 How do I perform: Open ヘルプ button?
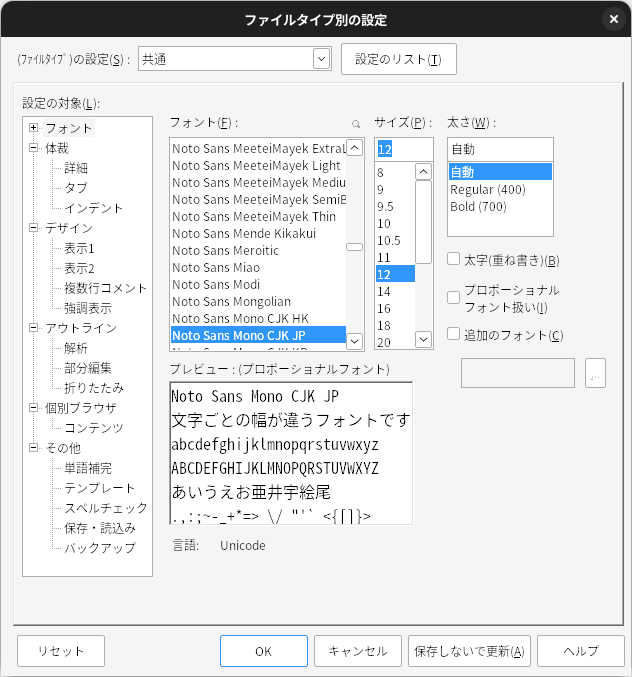point(581,651)
